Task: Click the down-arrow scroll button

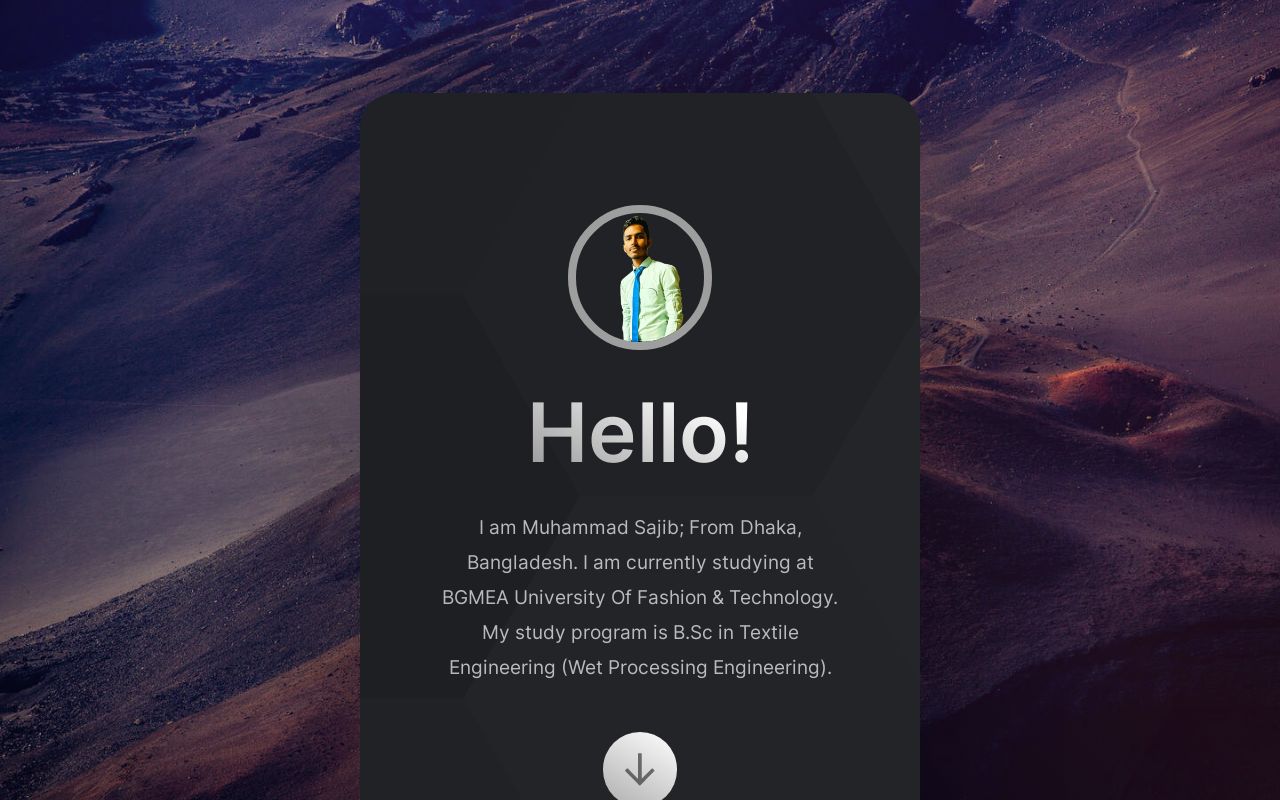Action: [640, 768]
